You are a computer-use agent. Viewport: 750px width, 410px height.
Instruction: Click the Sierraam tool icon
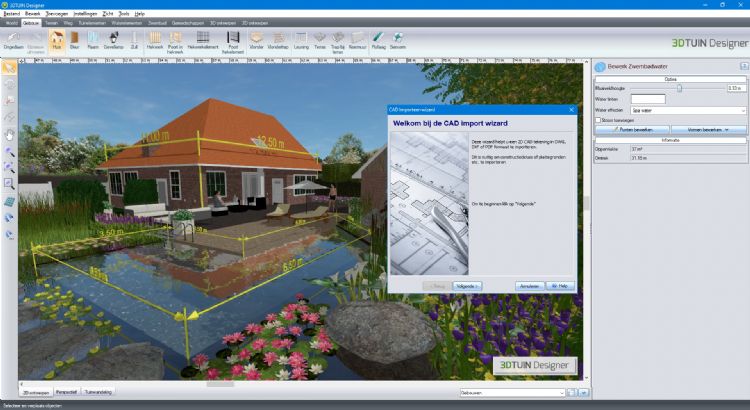398,41
